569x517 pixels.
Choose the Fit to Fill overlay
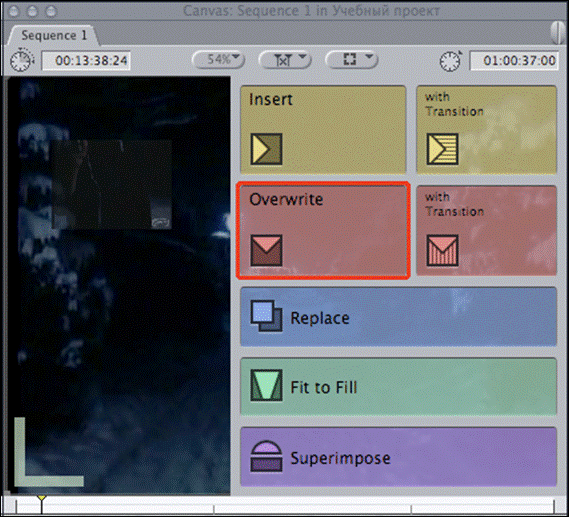click(398, 386)
